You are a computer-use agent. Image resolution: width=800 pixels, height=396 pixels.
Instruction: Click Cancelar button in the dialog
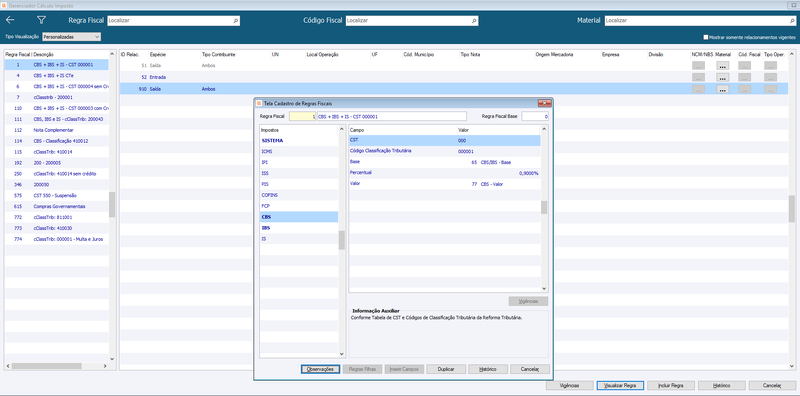[x=530, y=369]
